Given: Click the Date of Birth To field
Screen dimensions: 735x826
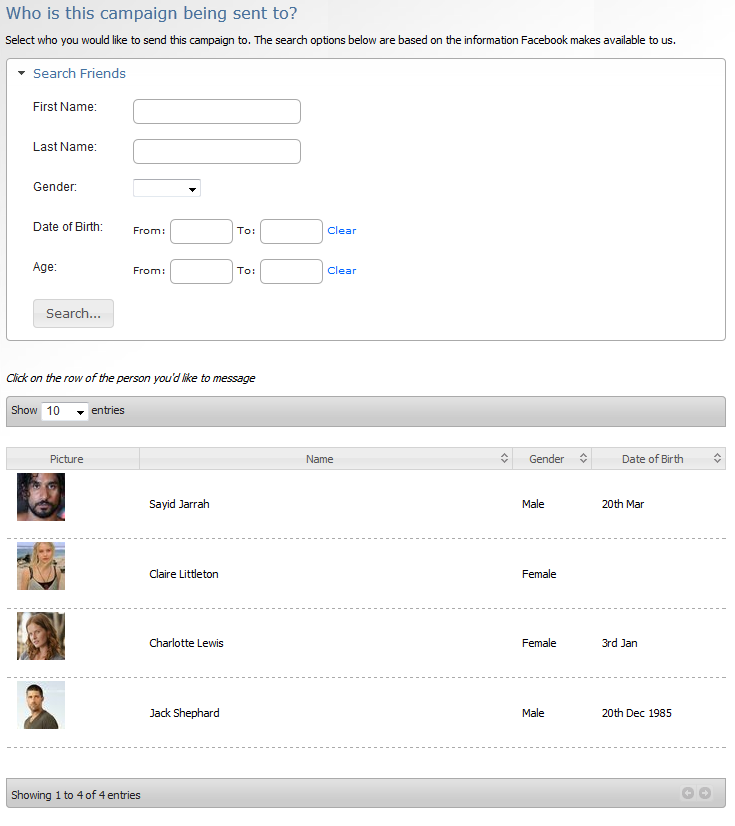Looking at the screenshot, I should [291, 231].
